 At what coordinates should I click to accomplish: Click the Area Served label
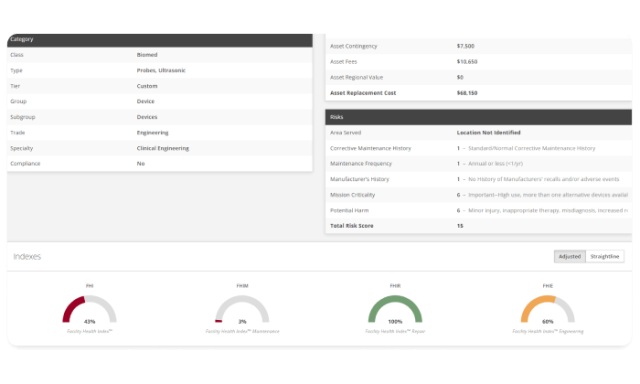pyautogui.click(x=345, y=133)
